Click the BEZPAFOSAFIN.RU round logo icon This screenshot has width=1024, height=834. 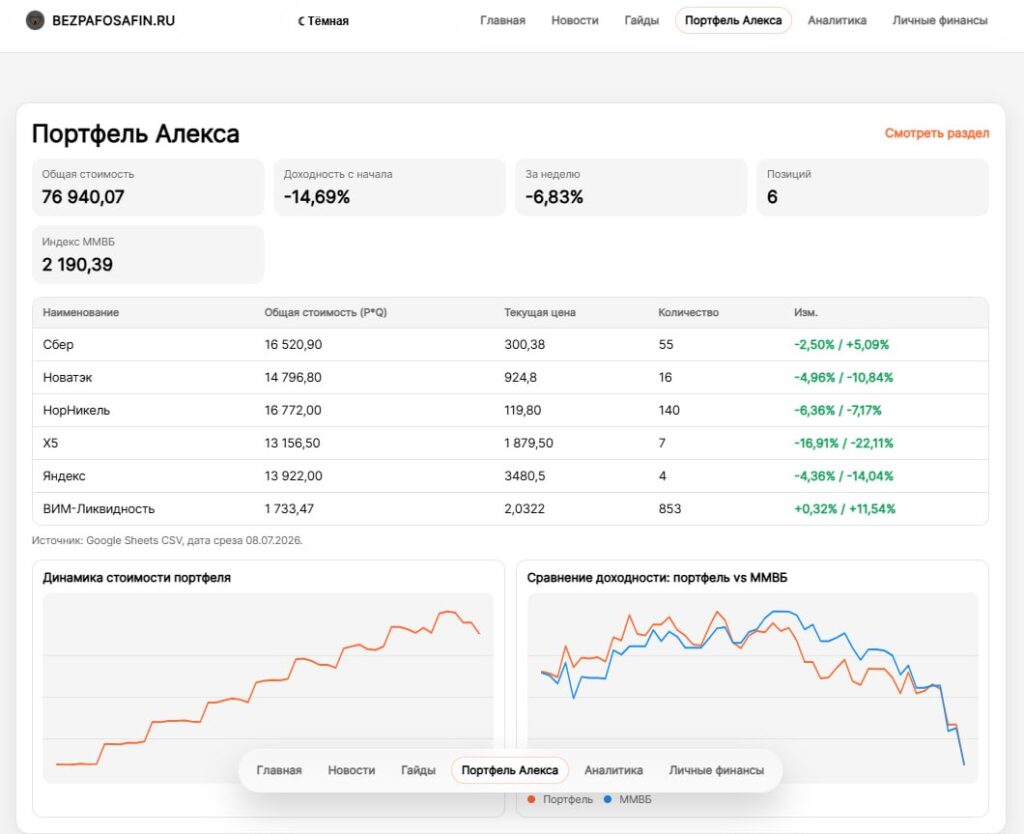(x=35, y=20)
